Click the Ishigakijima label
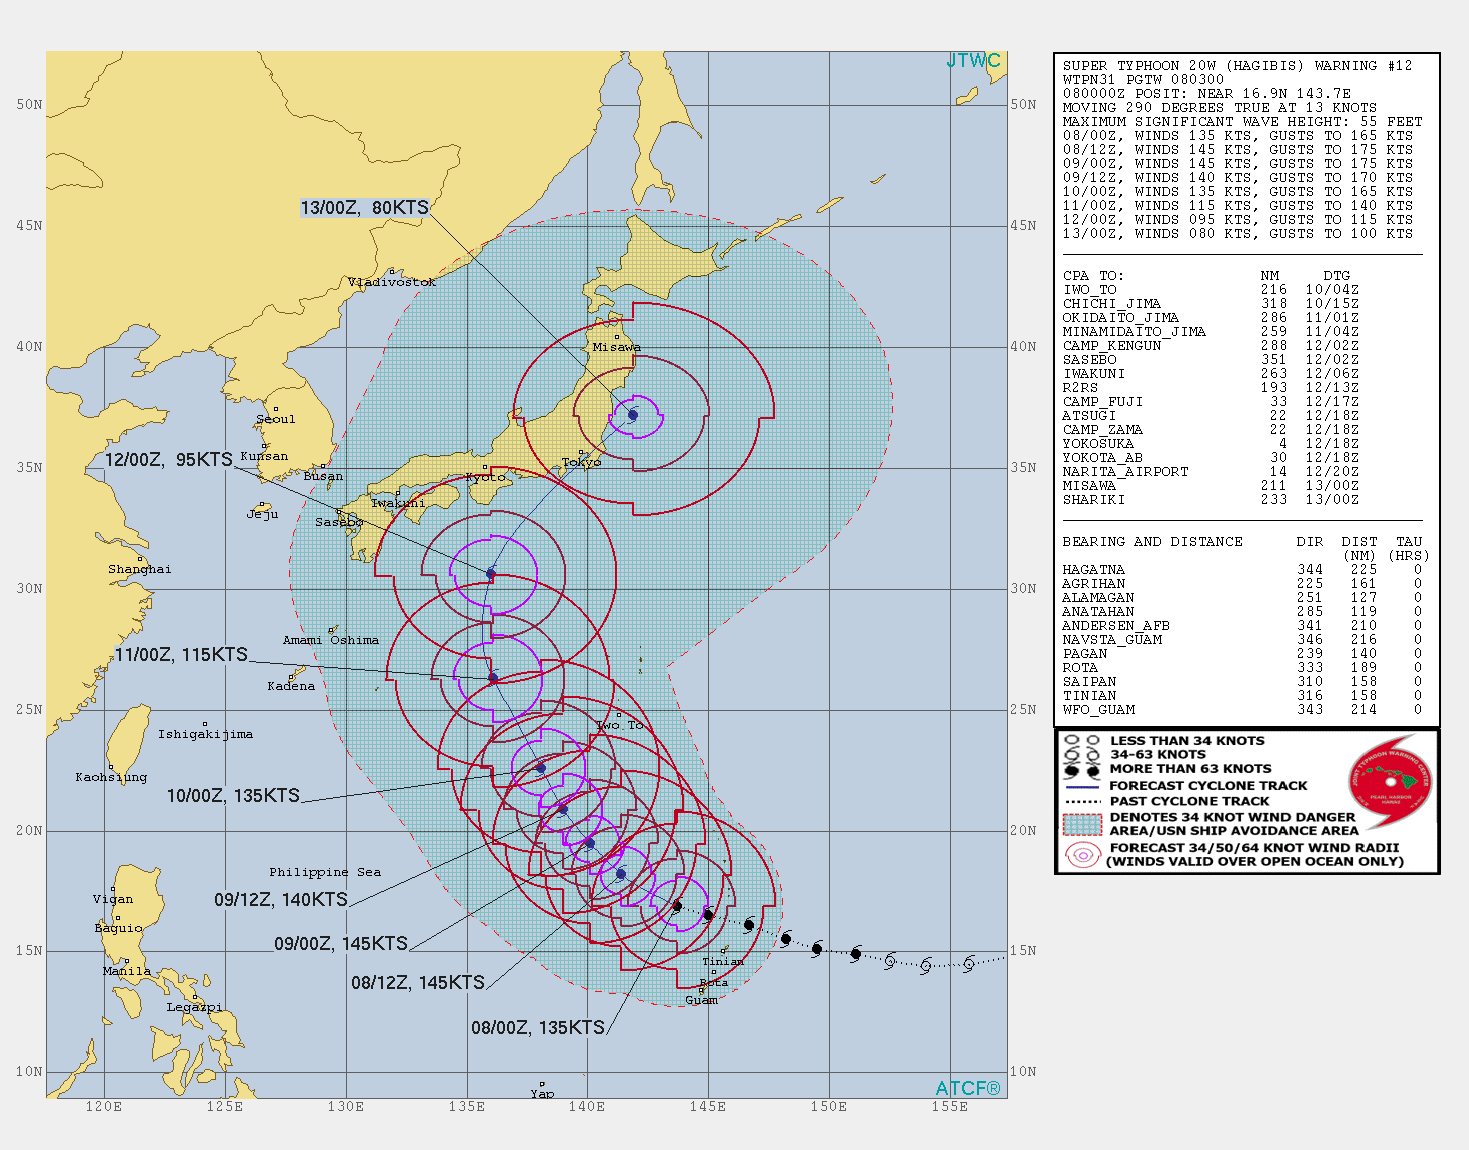Image resolution: width=1469 pixels, height=1150 pixels. click(x=205, y=734)
